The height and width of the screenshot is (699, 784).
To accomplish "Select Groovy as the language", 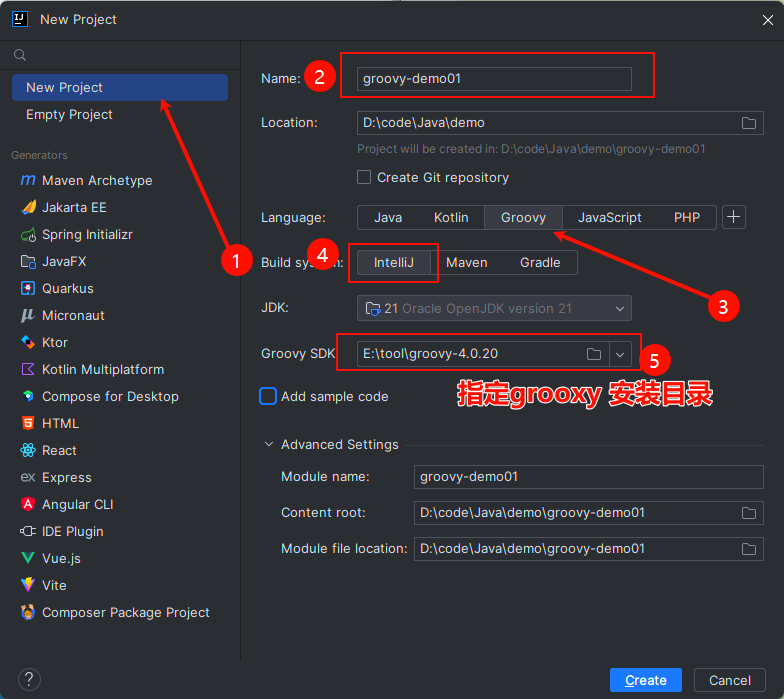I will click(x=523, y=218).
